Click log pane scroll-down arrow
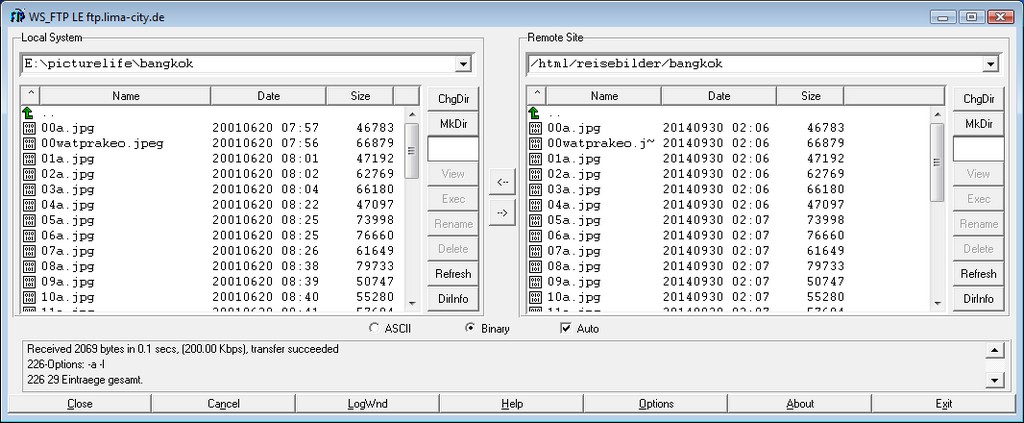Screen dimensions: 1024x423 pos(993,380)
